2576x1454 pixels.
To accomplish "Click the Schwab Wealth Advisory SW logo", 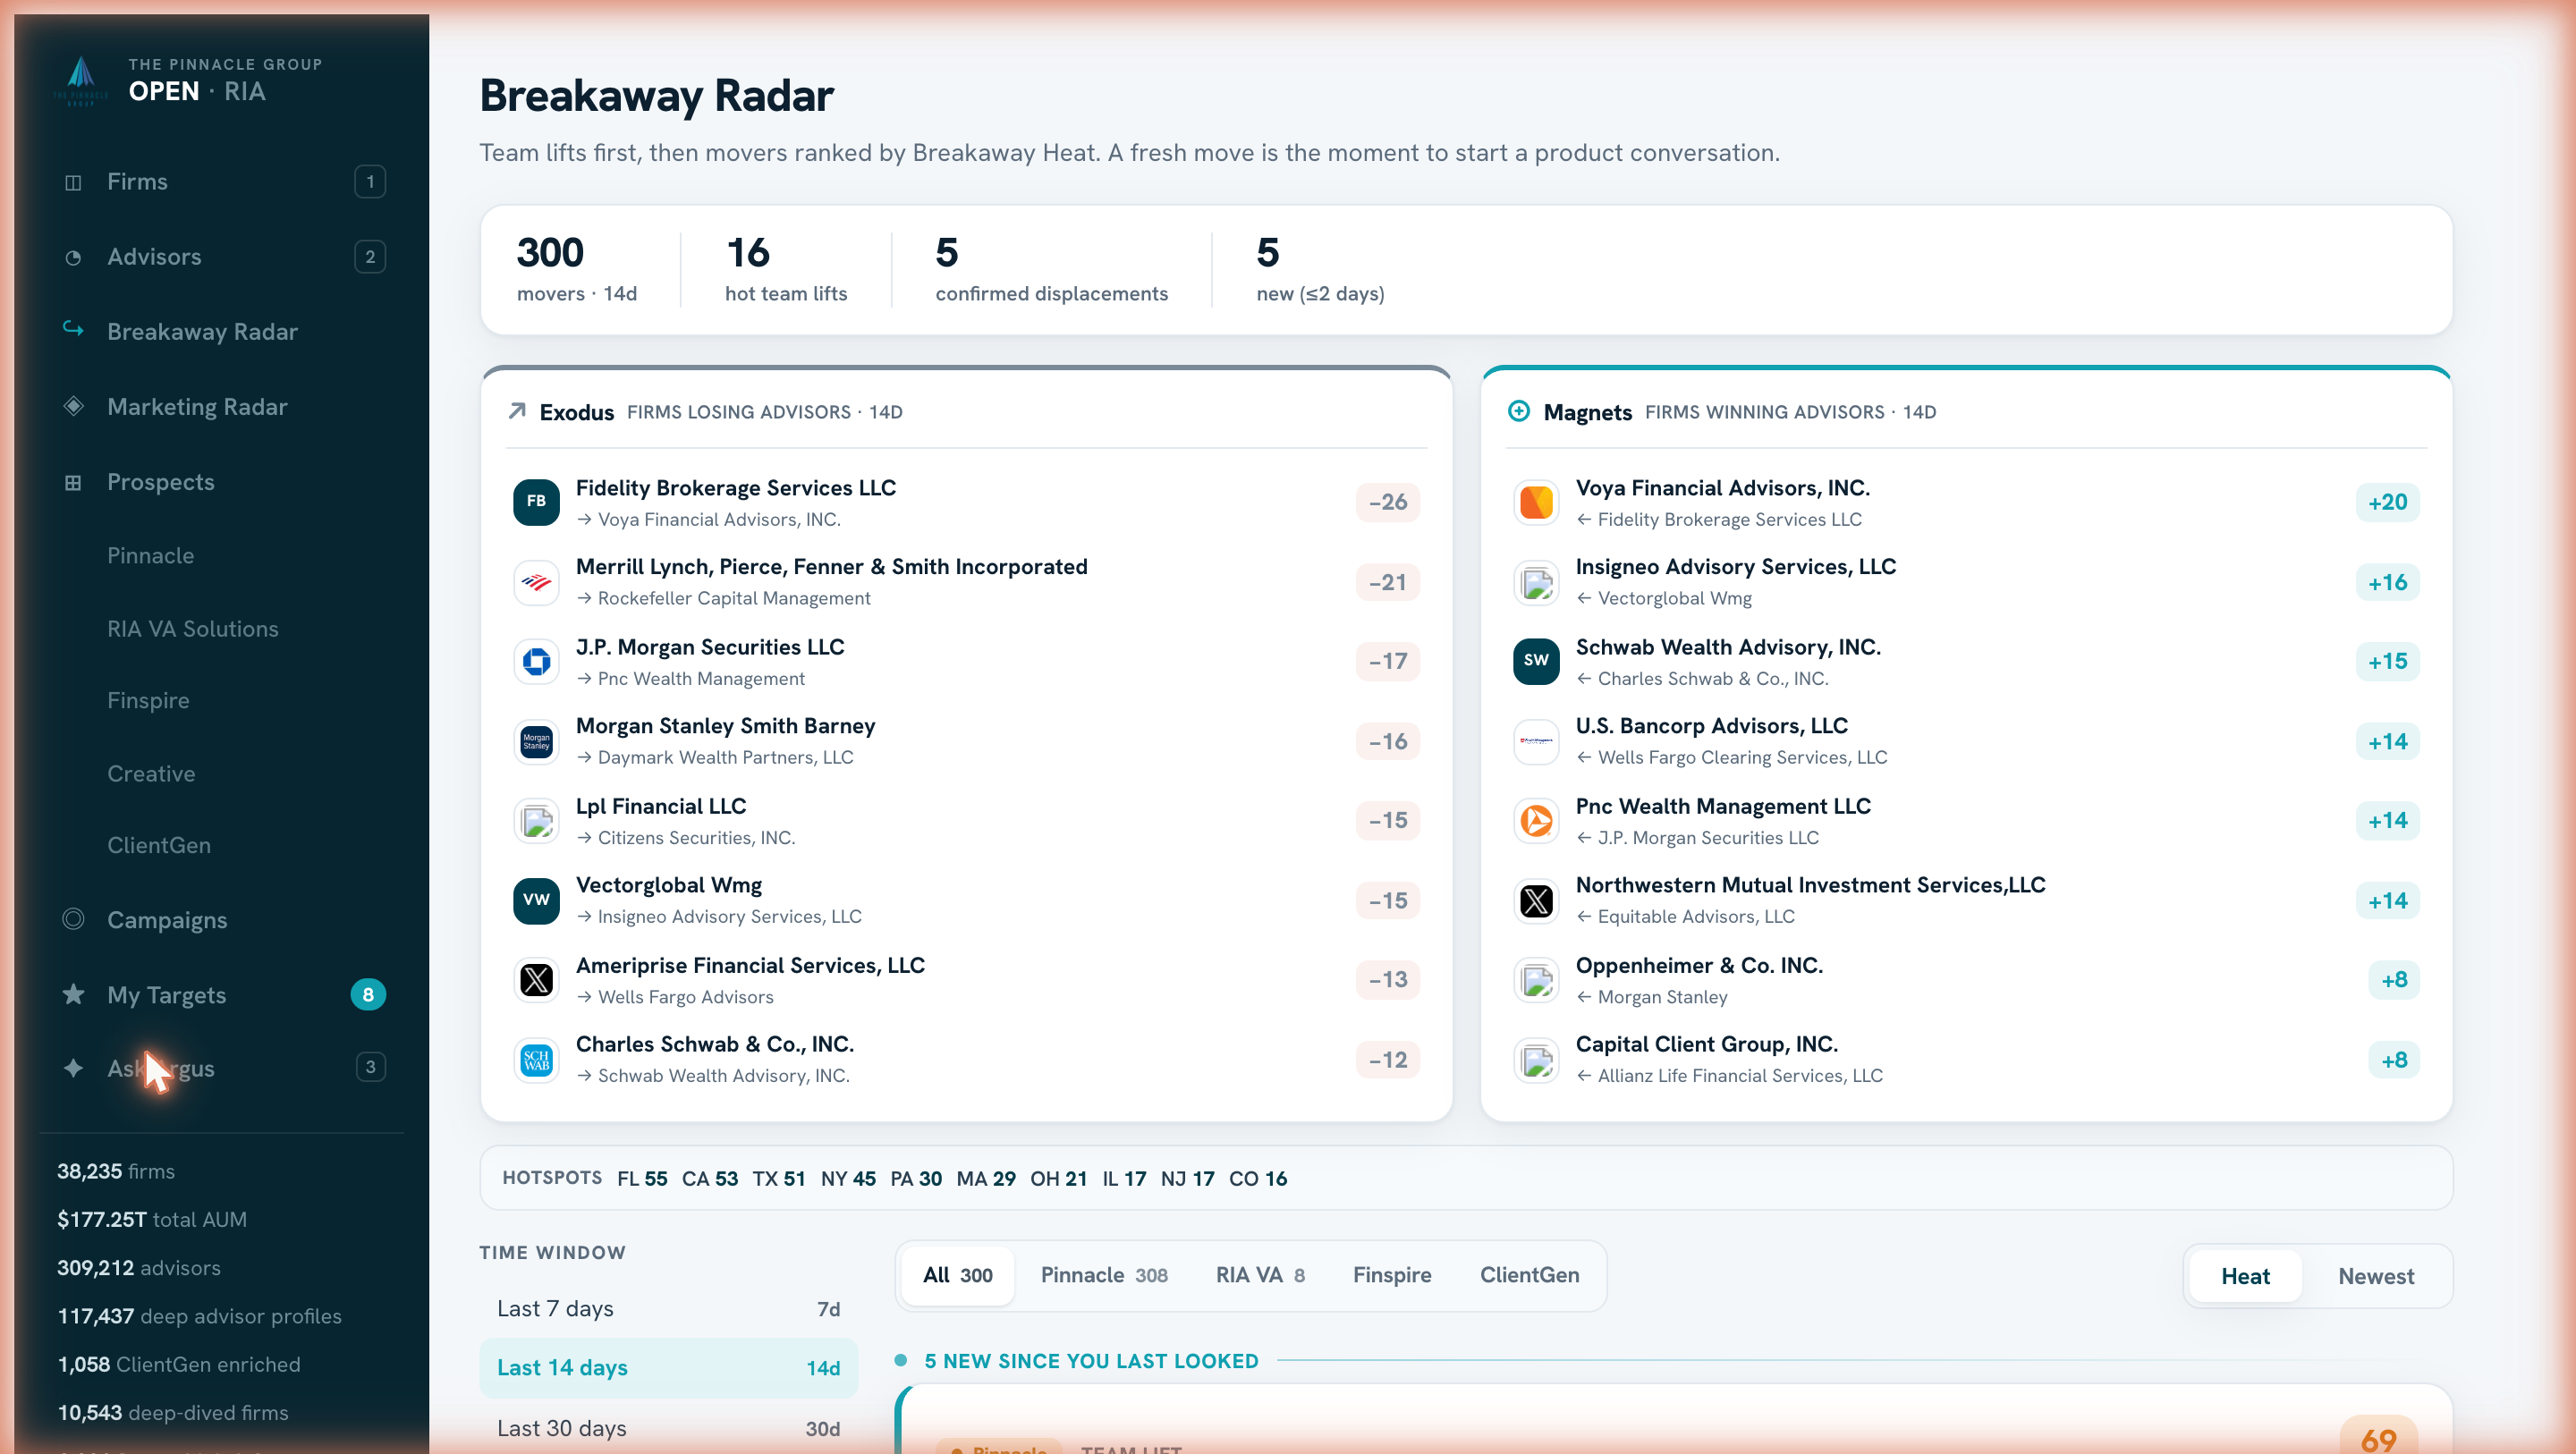I will [1536, 661].
